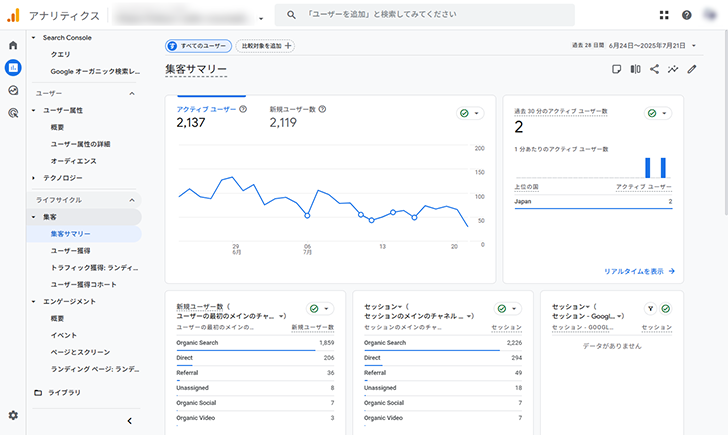Screen dimensions: 728x435
Task: Click the page vertical scrollbar
Action: pyautogui.click(x=725, y=122)
